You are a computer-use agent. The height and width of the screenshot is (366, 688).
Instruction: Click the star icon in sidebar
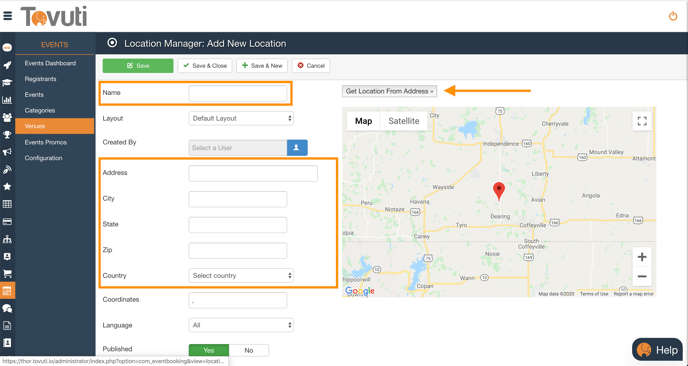click(7, 187)
